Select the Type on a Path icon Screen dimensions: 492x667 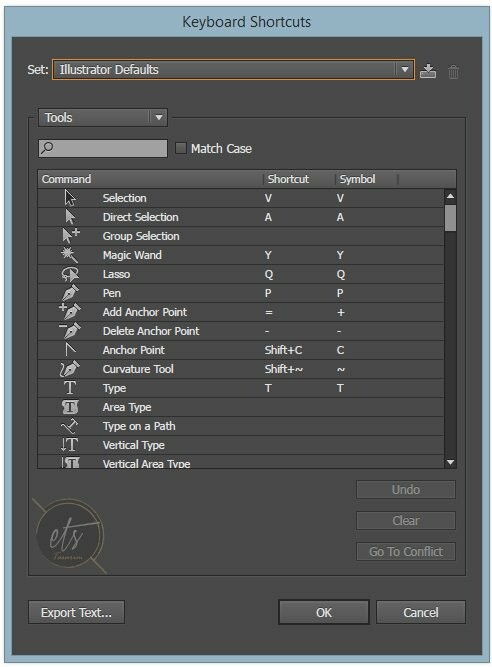69,426
